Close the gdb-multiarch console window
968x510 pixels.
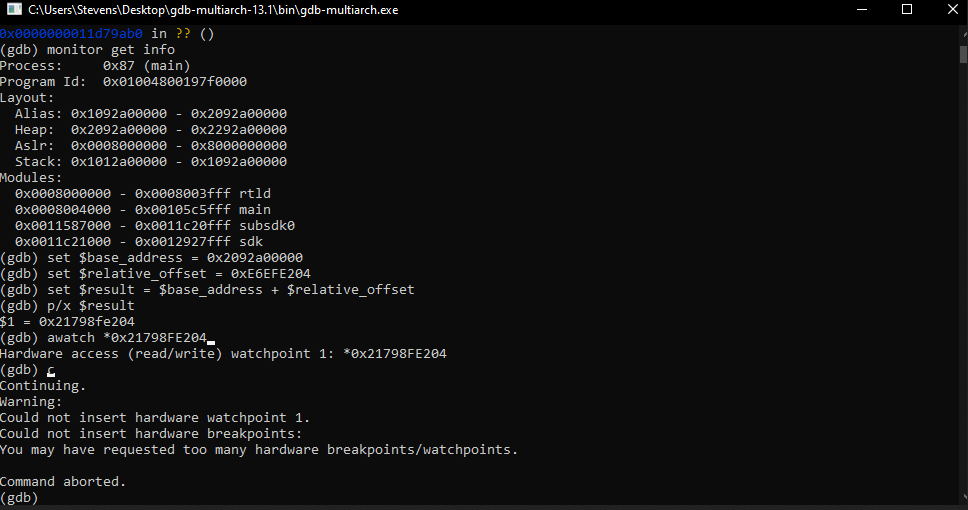point(952,9)
